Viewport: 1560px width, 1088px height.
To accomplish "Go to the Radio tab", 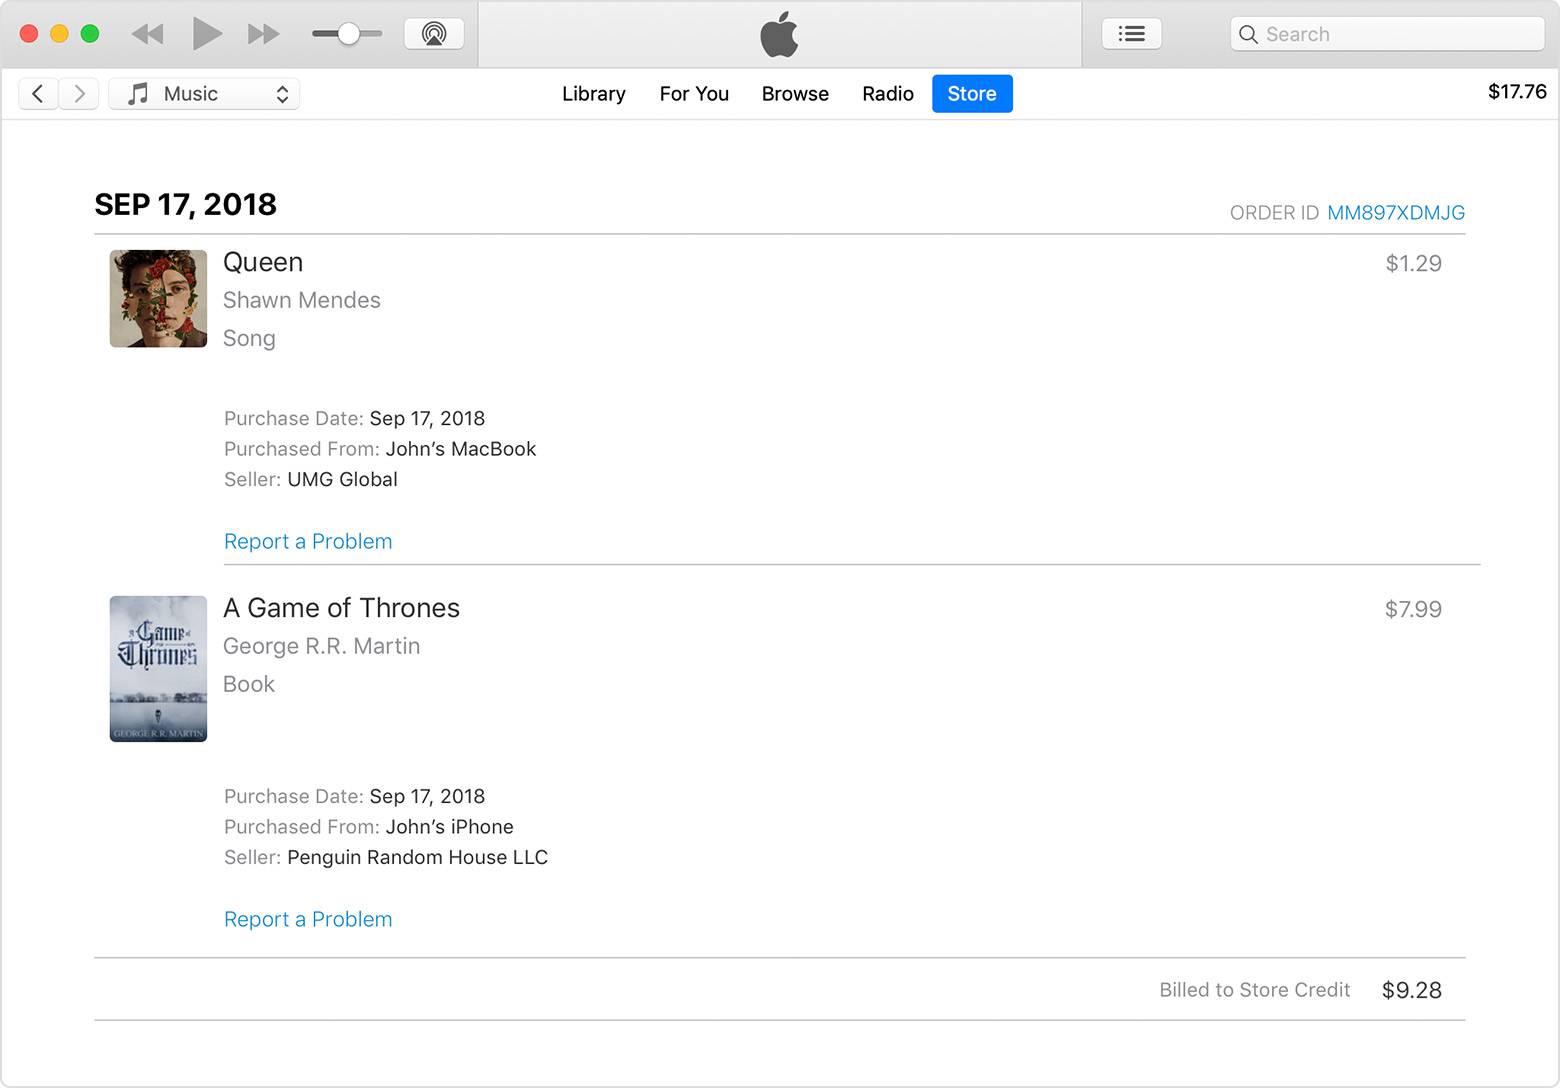I will pos(888,94).
